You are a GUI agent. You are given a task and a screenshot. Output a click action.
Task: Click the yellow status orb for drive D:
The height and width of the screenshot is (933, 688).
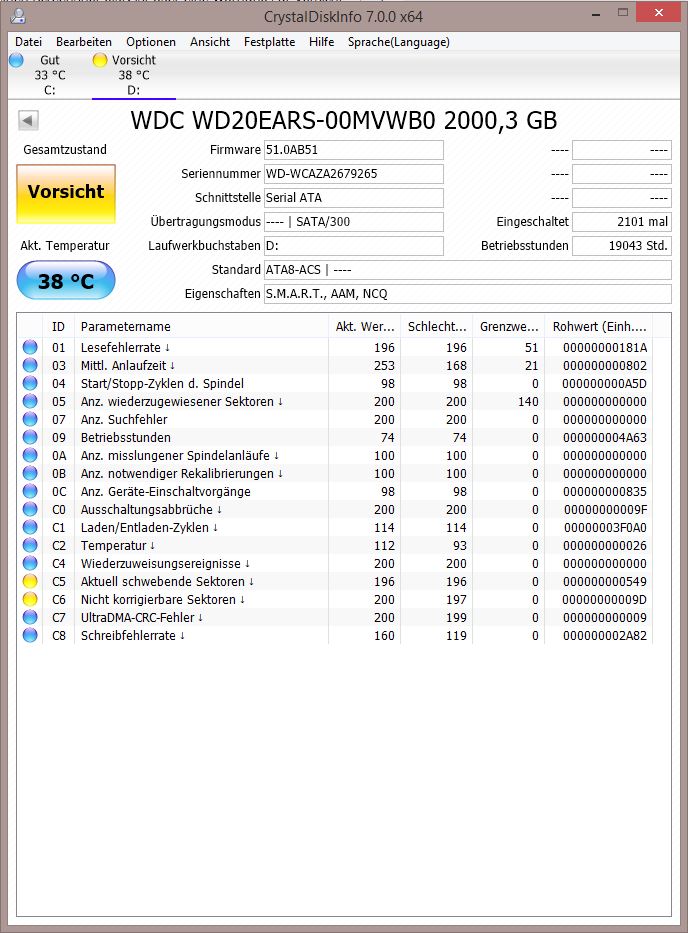100,60
